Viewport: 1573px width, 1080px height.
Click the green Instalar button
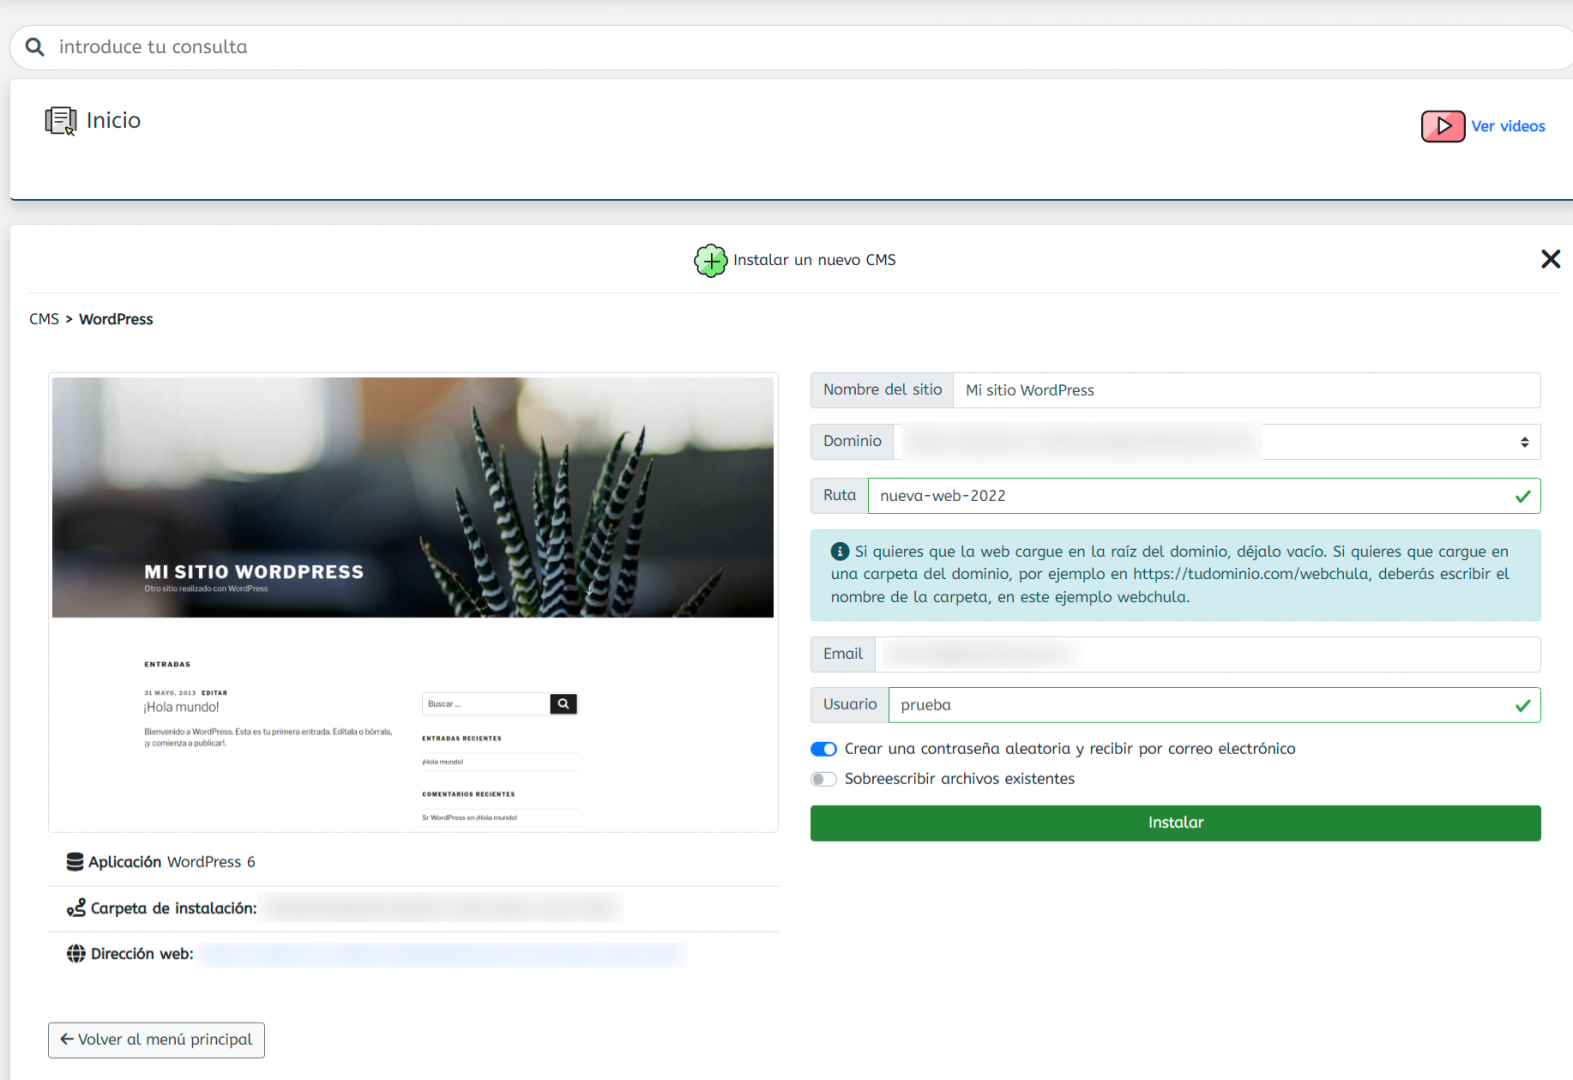click(1175, 823)
